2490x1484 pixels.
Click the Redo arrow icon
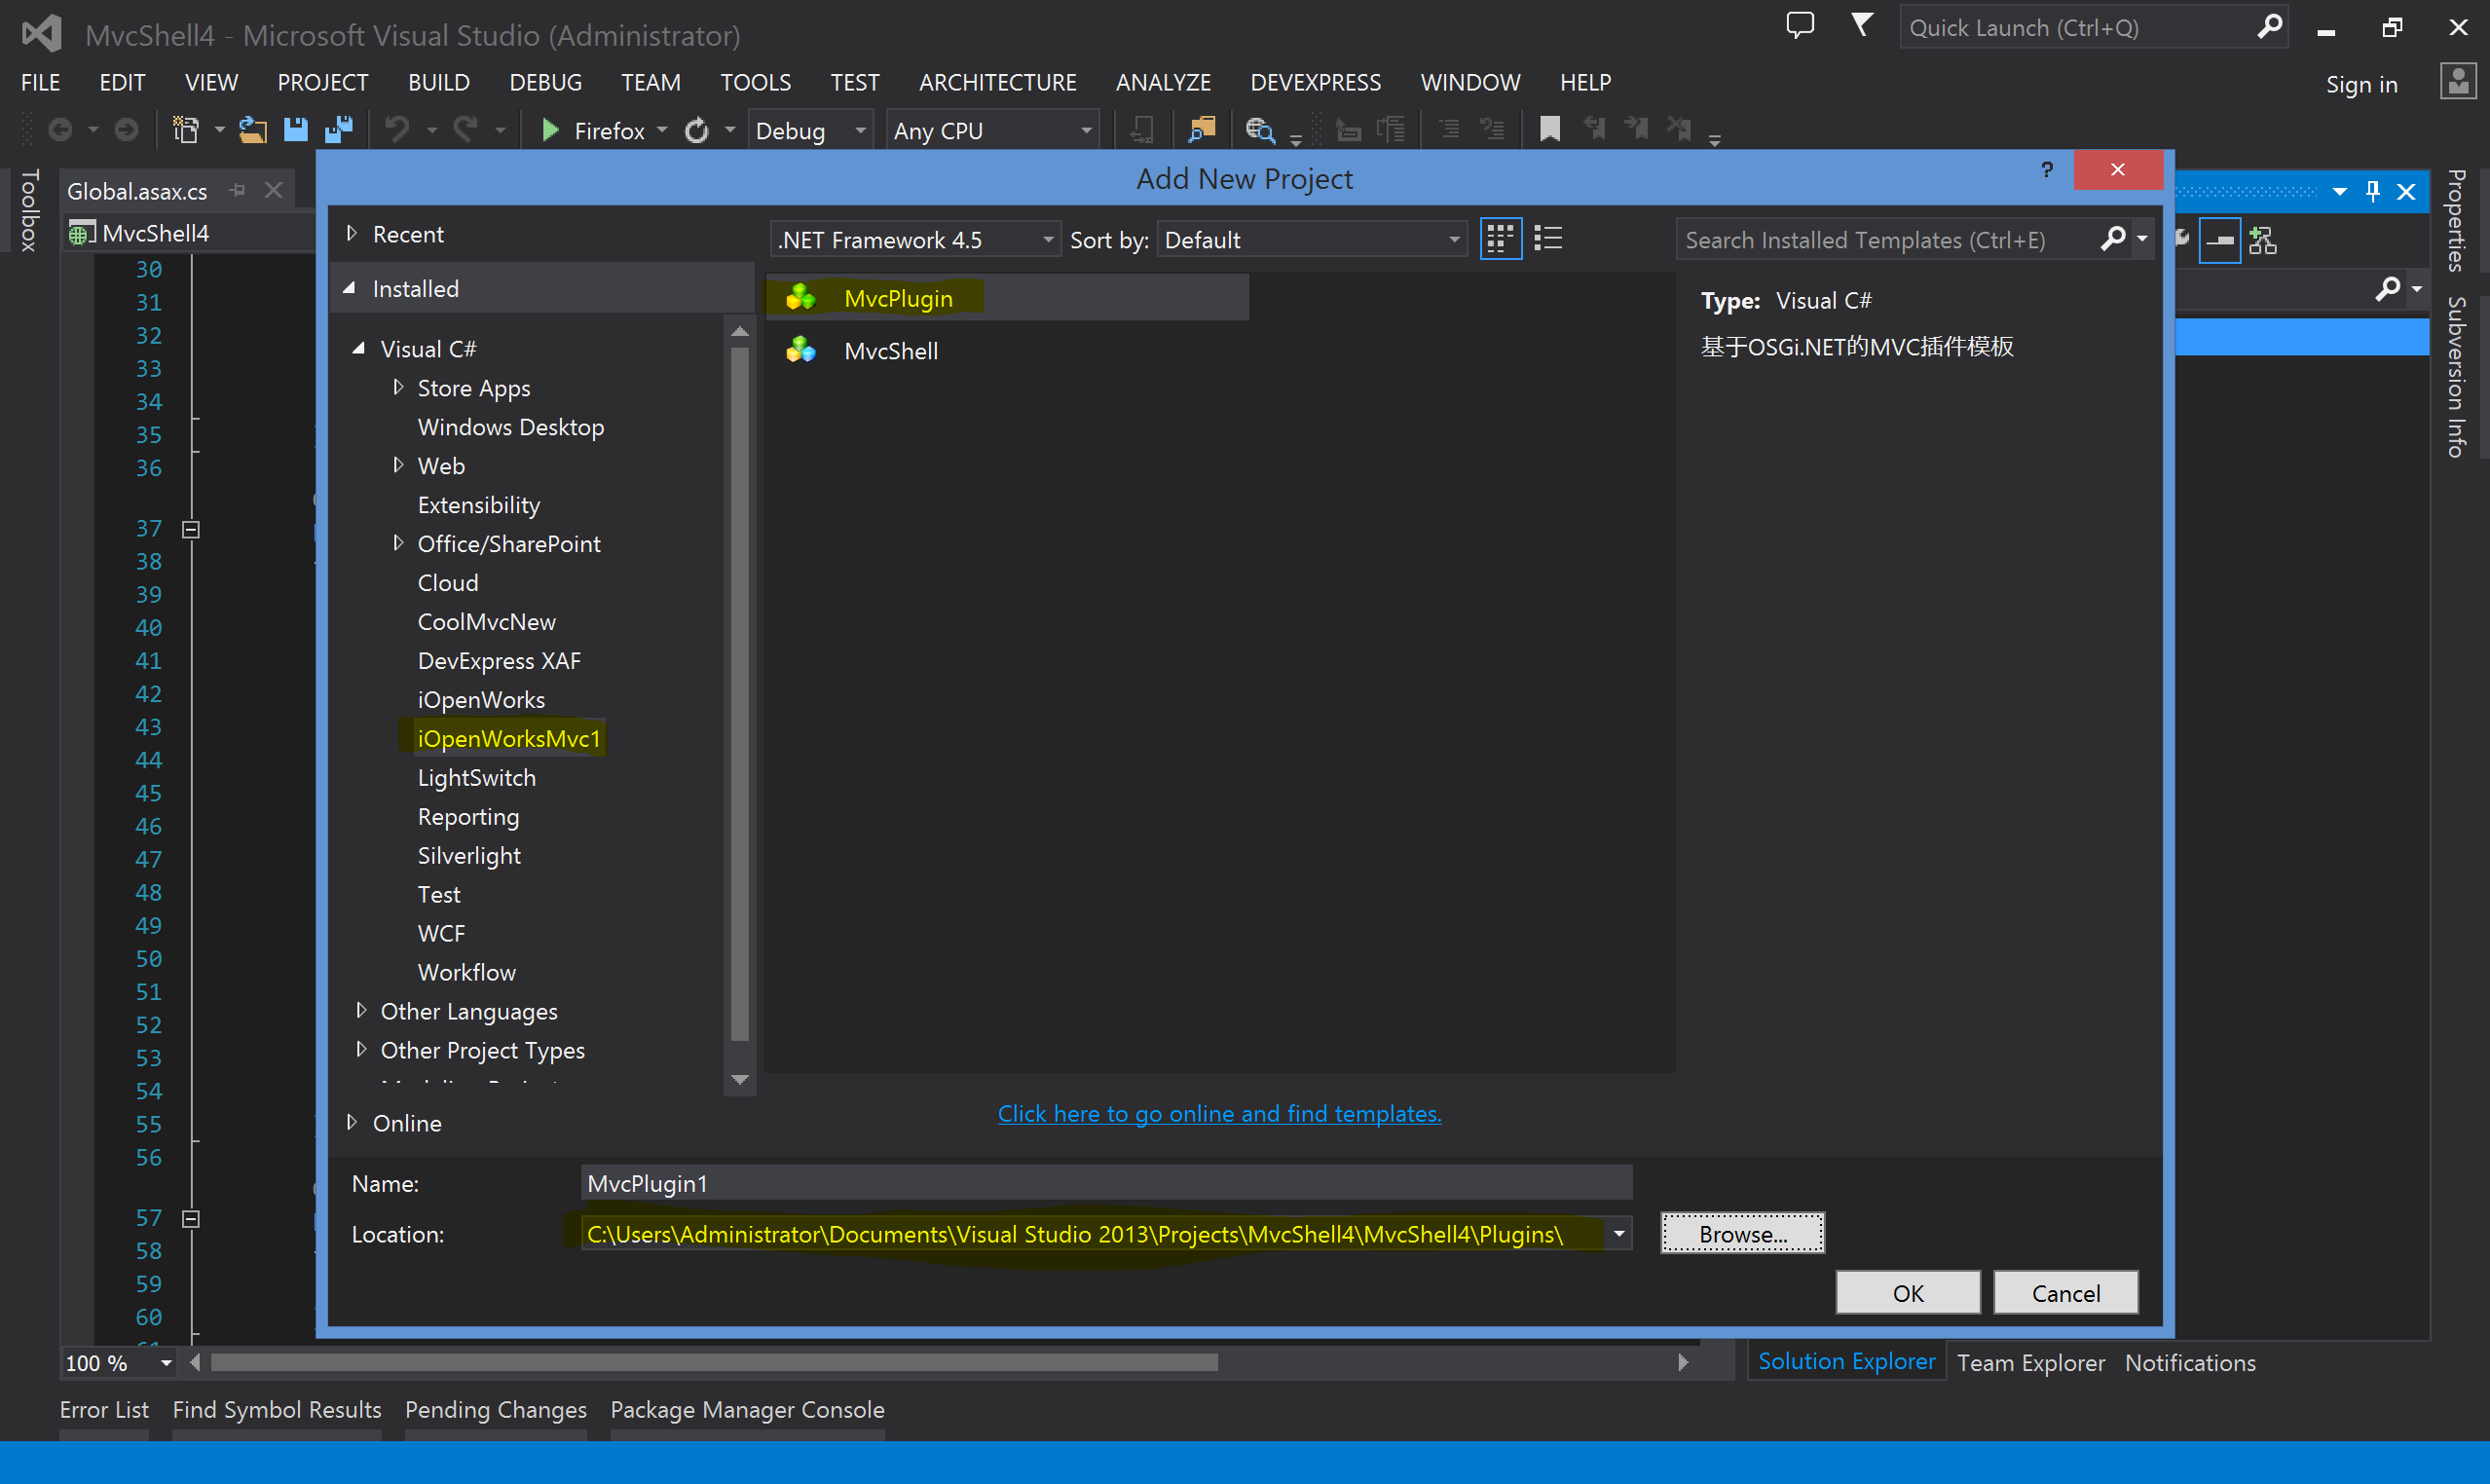pyautogui.click(x=465, y=130)
